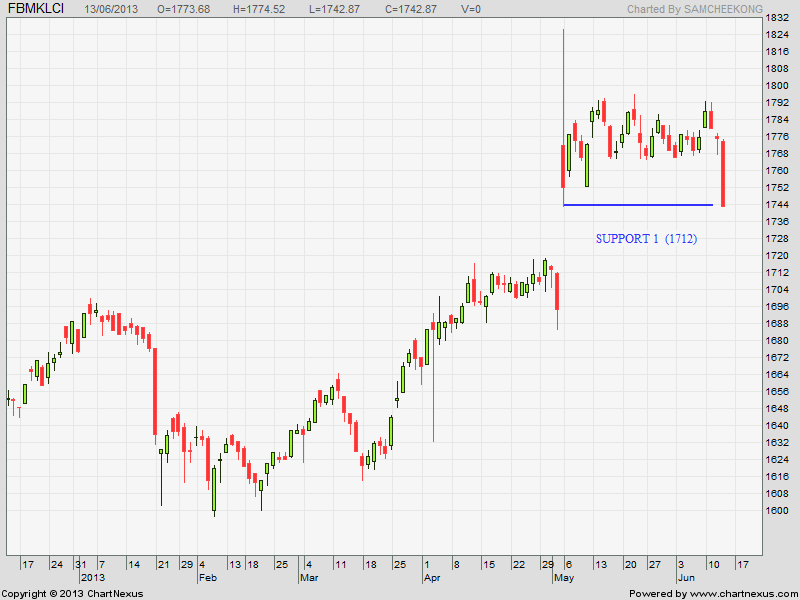
Task: Click the 1712 label on price axis
Action: [778, 272]
